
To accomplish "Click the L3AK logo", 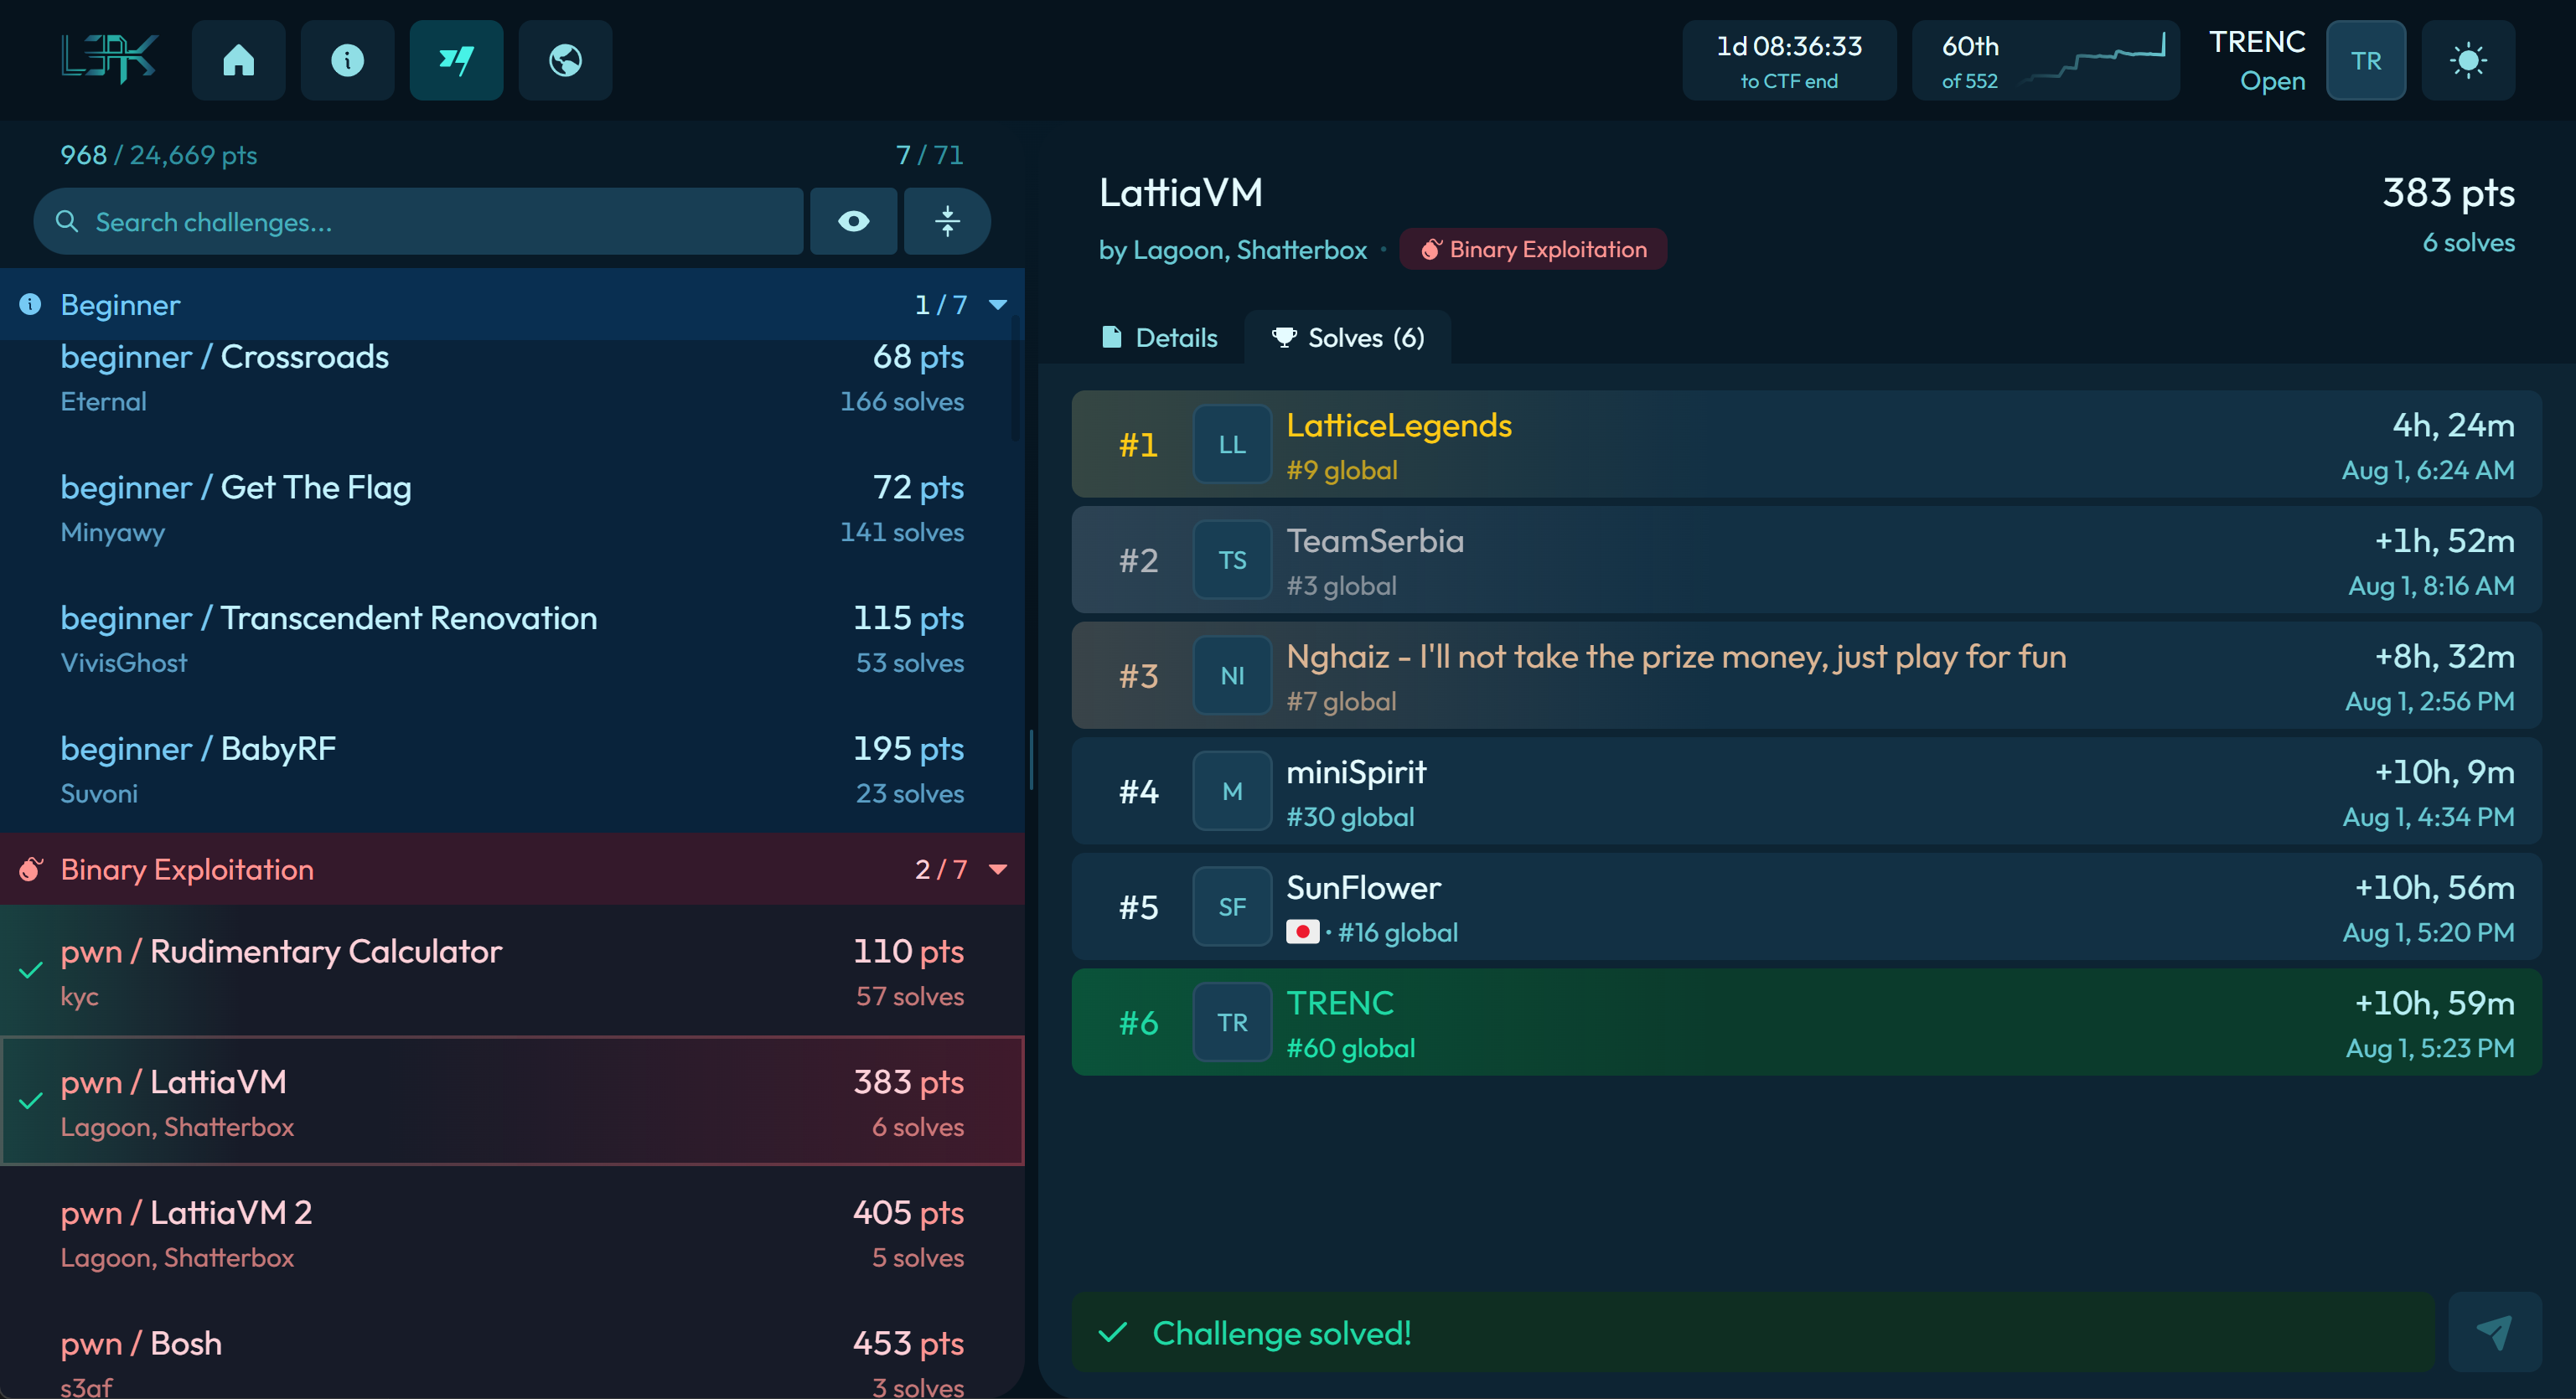I will pyautogui.click(x=109, y=59).
